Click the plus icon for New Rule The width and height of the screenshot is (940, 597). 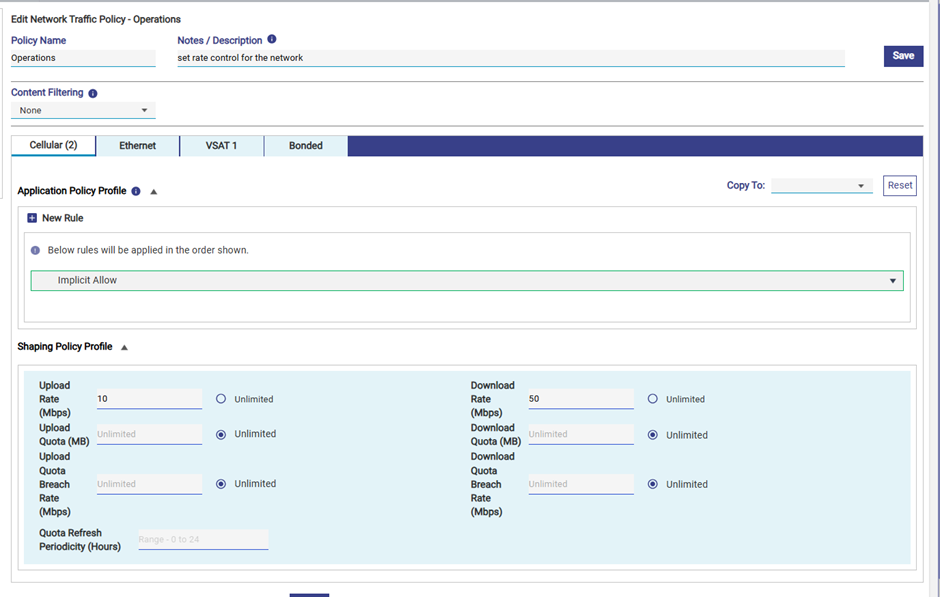(x=32, y=218)
